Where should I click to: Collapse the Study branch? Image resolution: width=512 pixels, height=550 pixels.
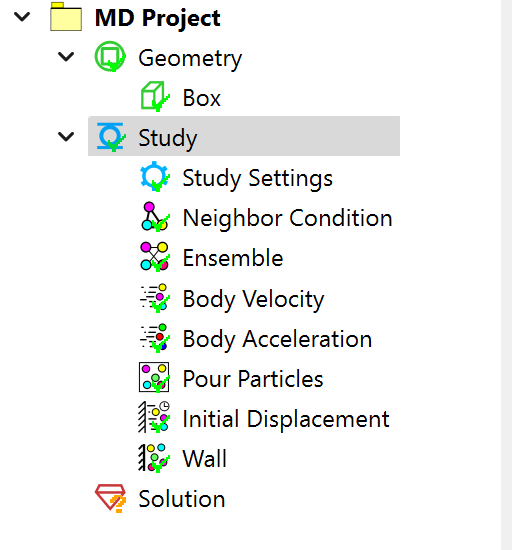point(66,136)
